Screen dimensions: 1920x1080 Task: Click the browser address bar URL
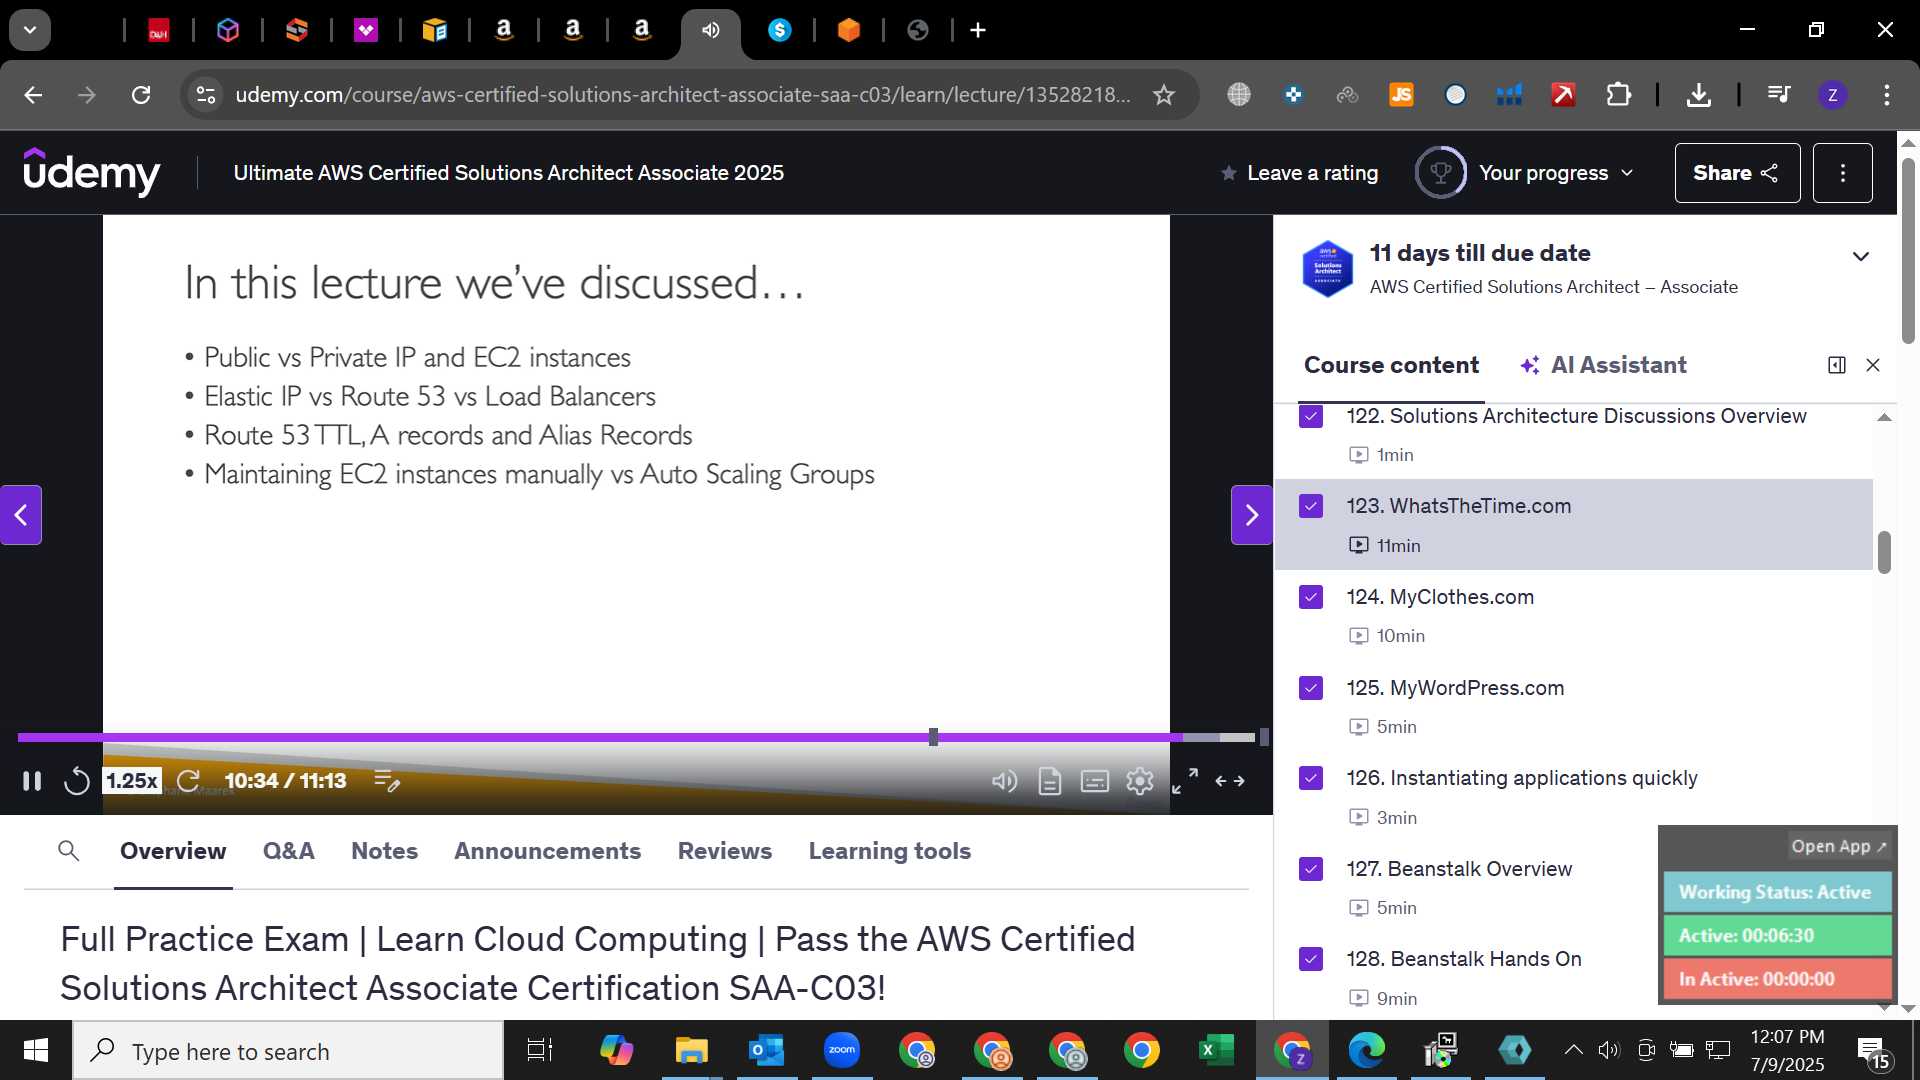pos(683,95)
